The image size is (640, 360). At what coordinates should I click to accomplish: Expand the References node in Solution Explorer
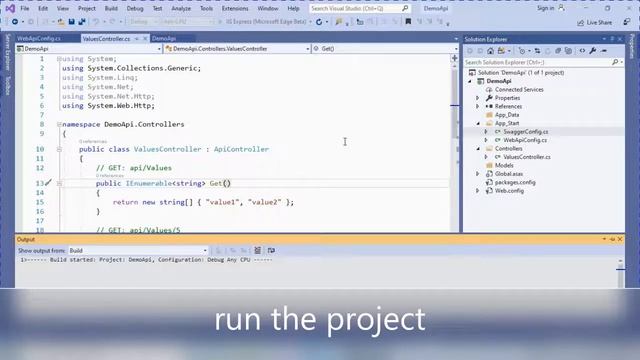(478, 107)
